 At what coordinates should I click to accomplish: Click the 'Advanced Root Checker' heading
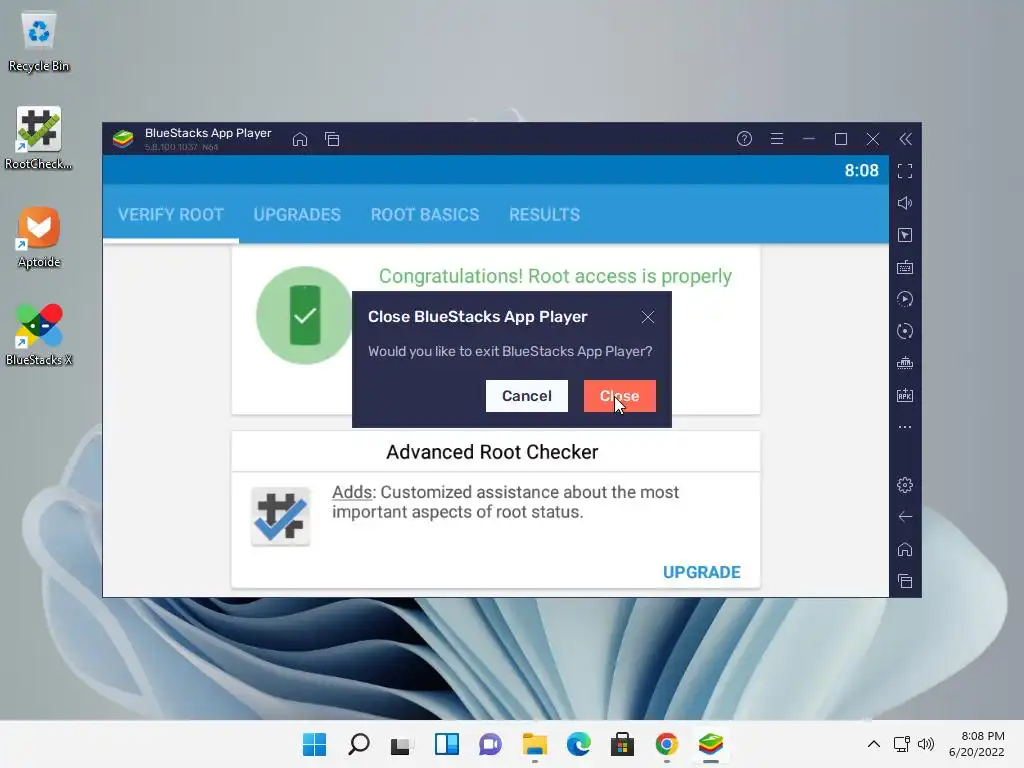(492, 452)
